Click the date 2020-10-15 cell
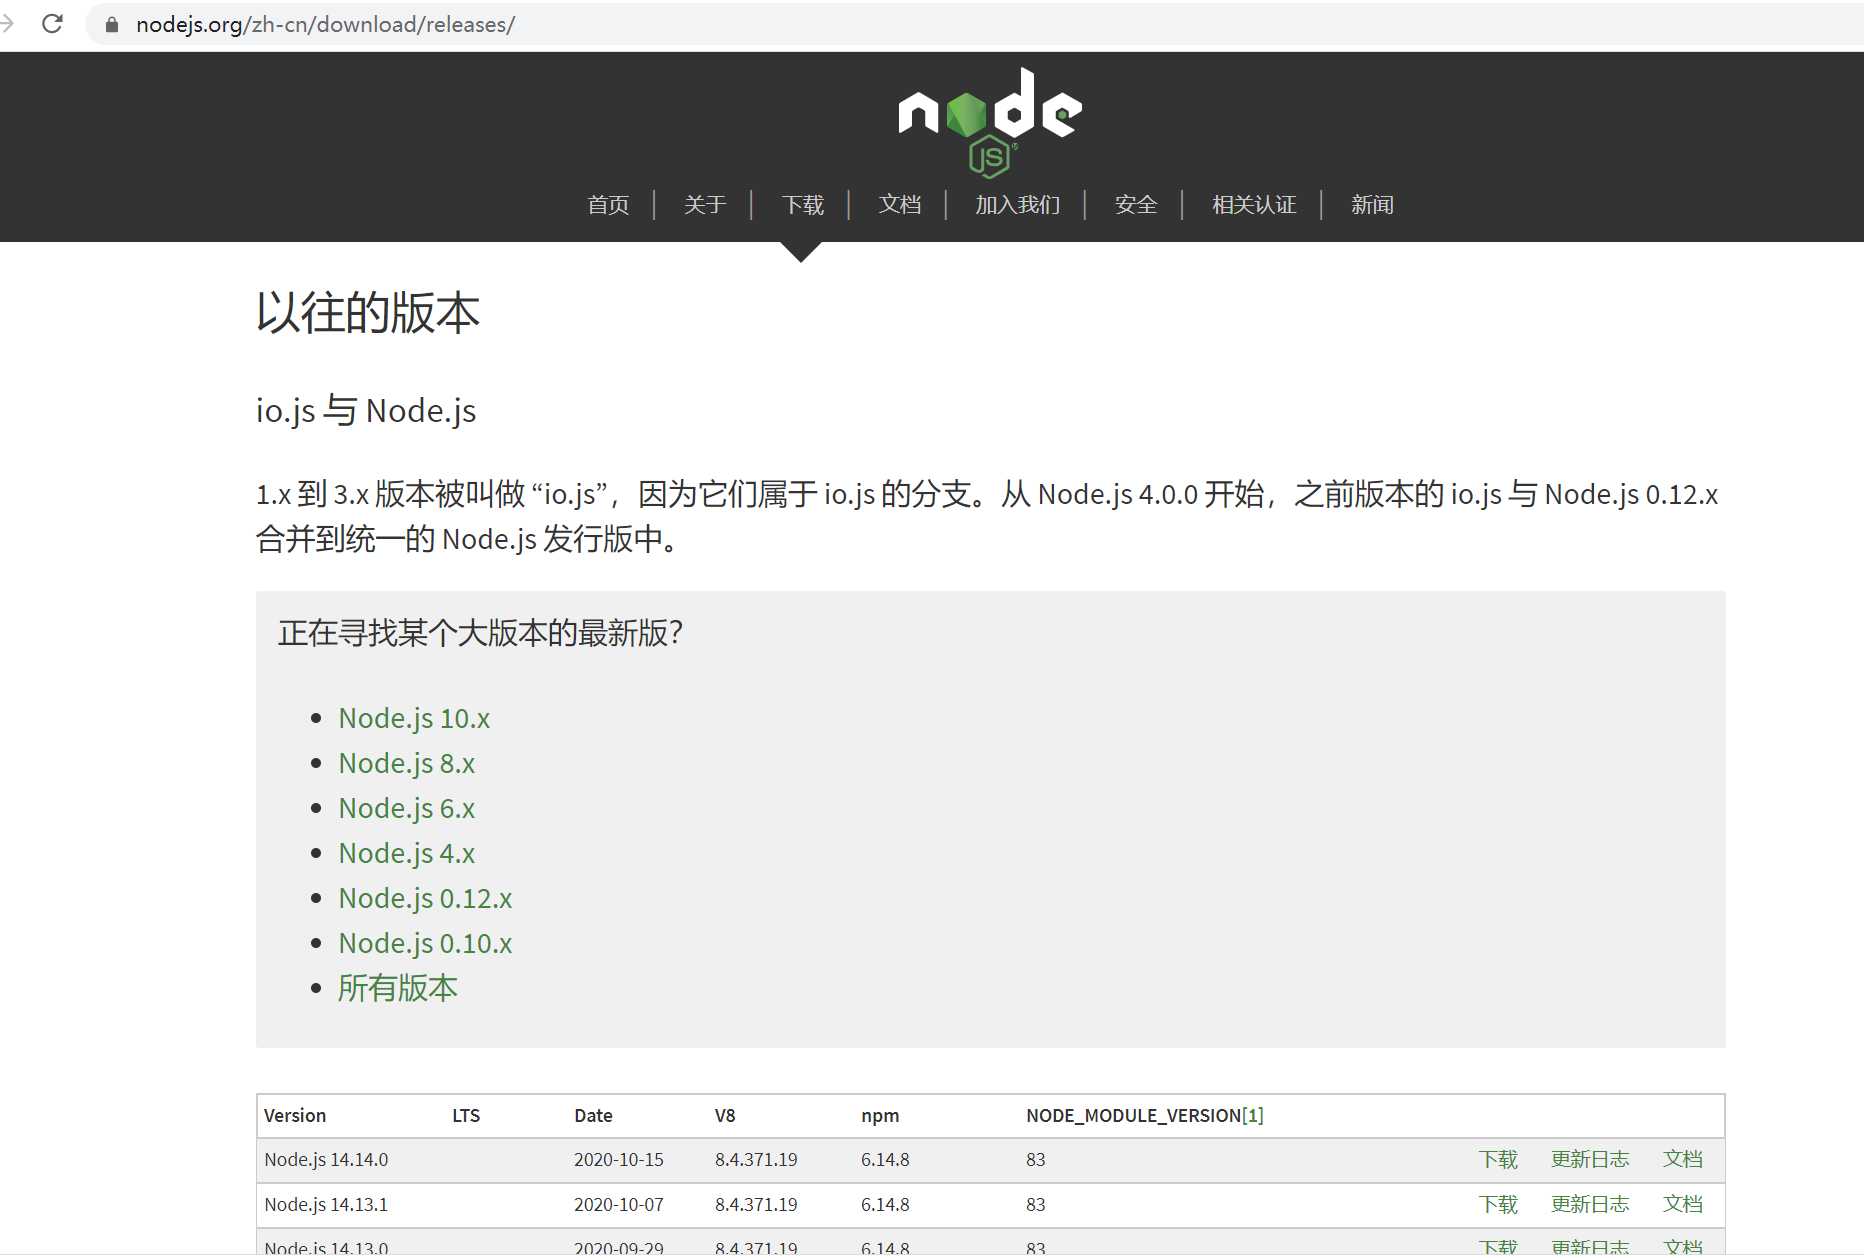The height and width of the screenshot is (1258, 1864). pos(619,1160)
